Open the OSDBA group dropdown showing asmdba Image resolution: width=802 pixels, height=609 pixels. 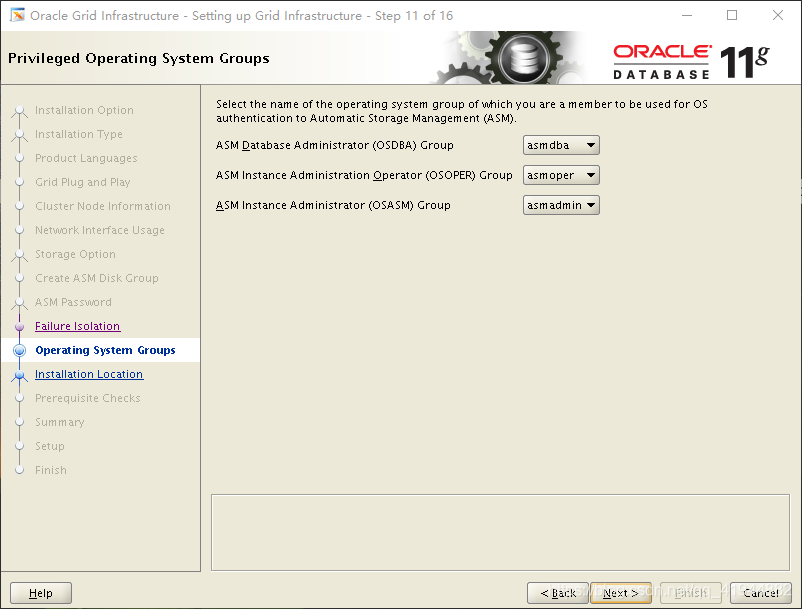(561, 145)
